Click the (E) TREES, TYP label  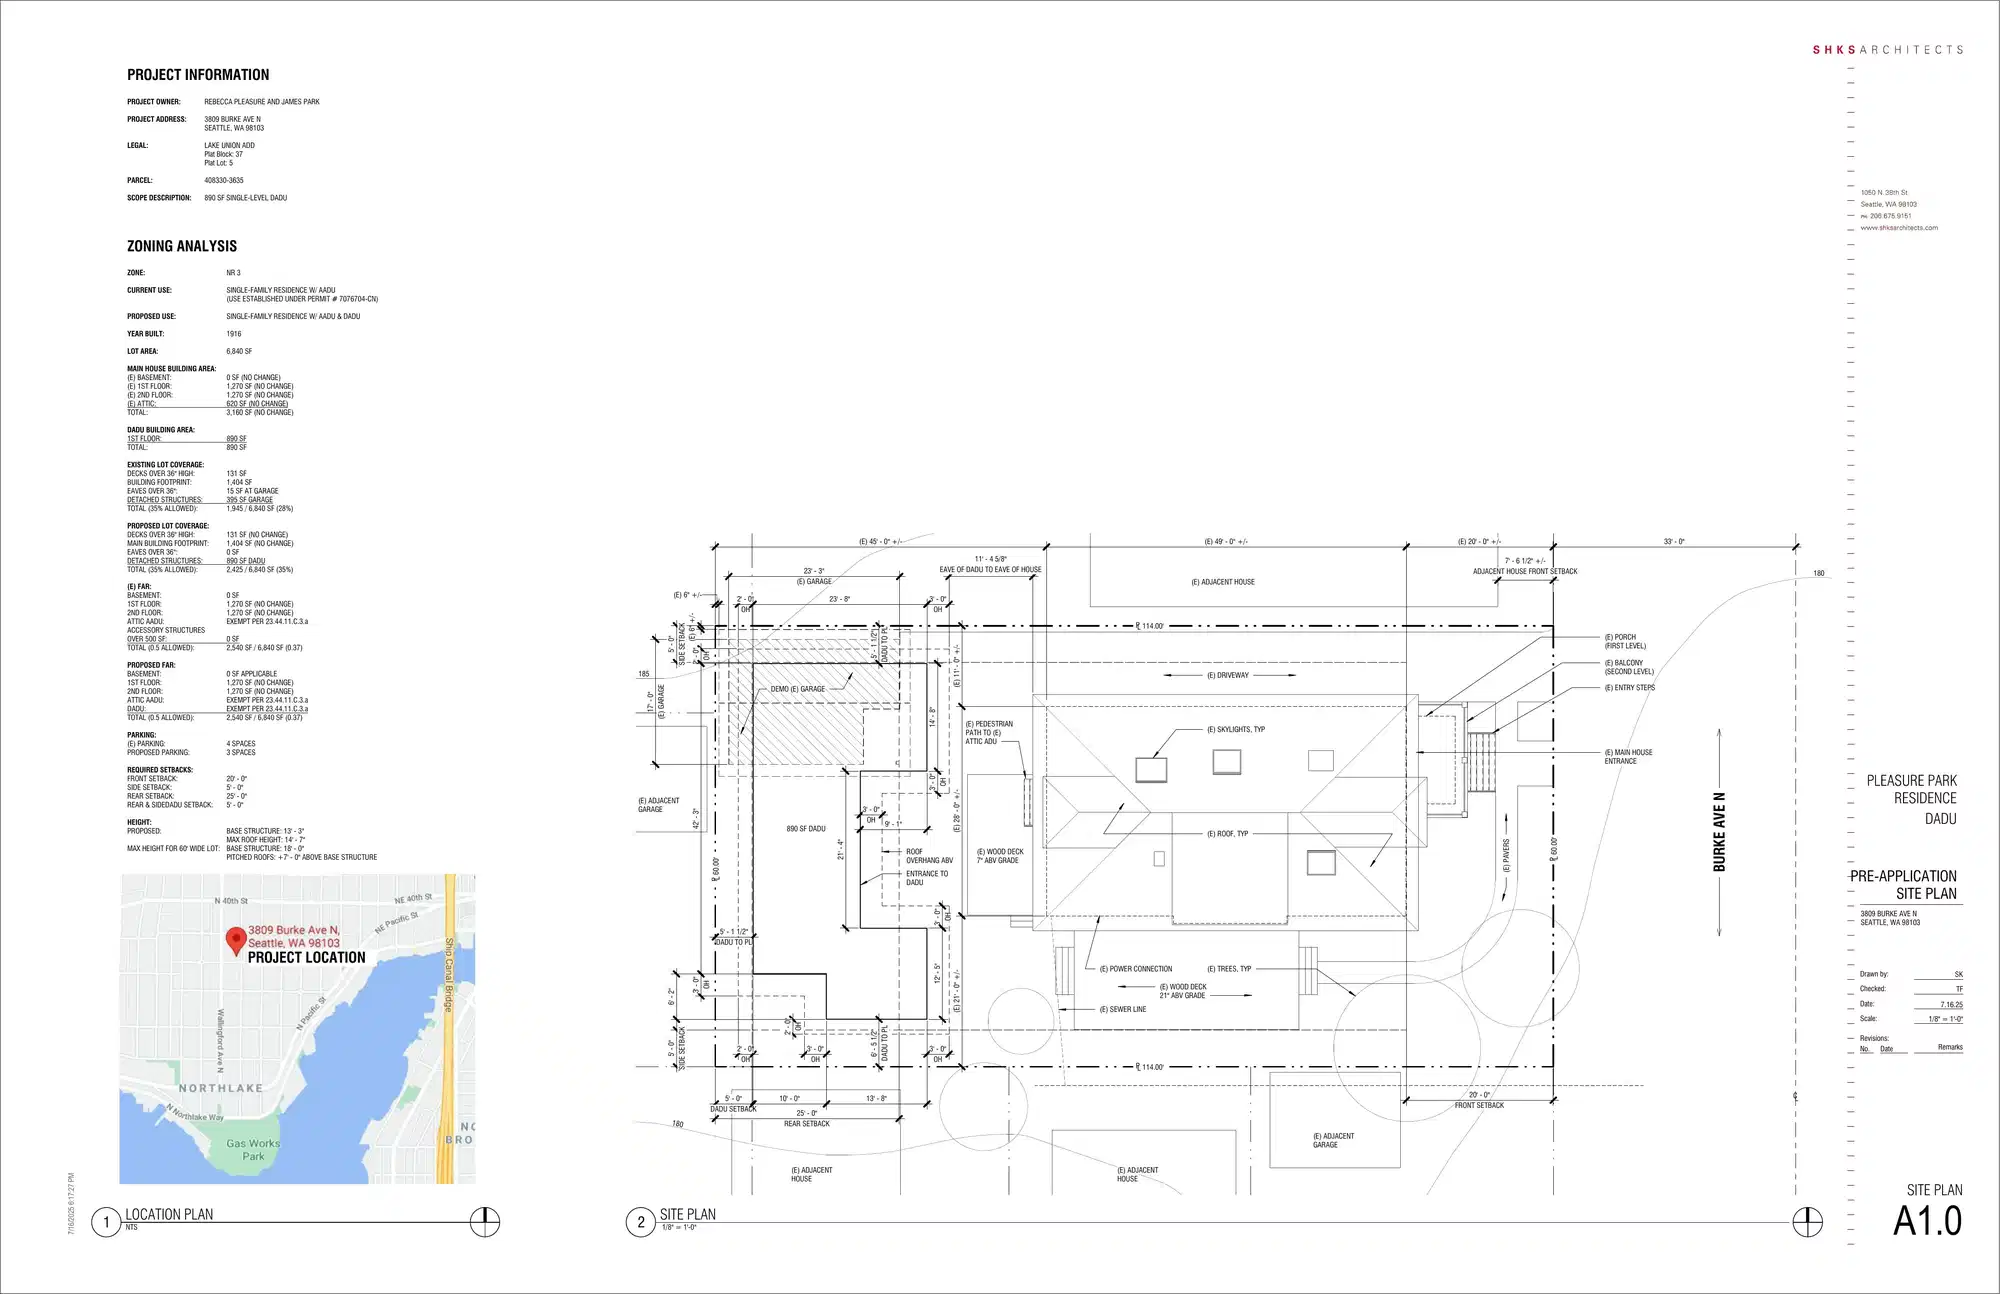coord(1229,969)
